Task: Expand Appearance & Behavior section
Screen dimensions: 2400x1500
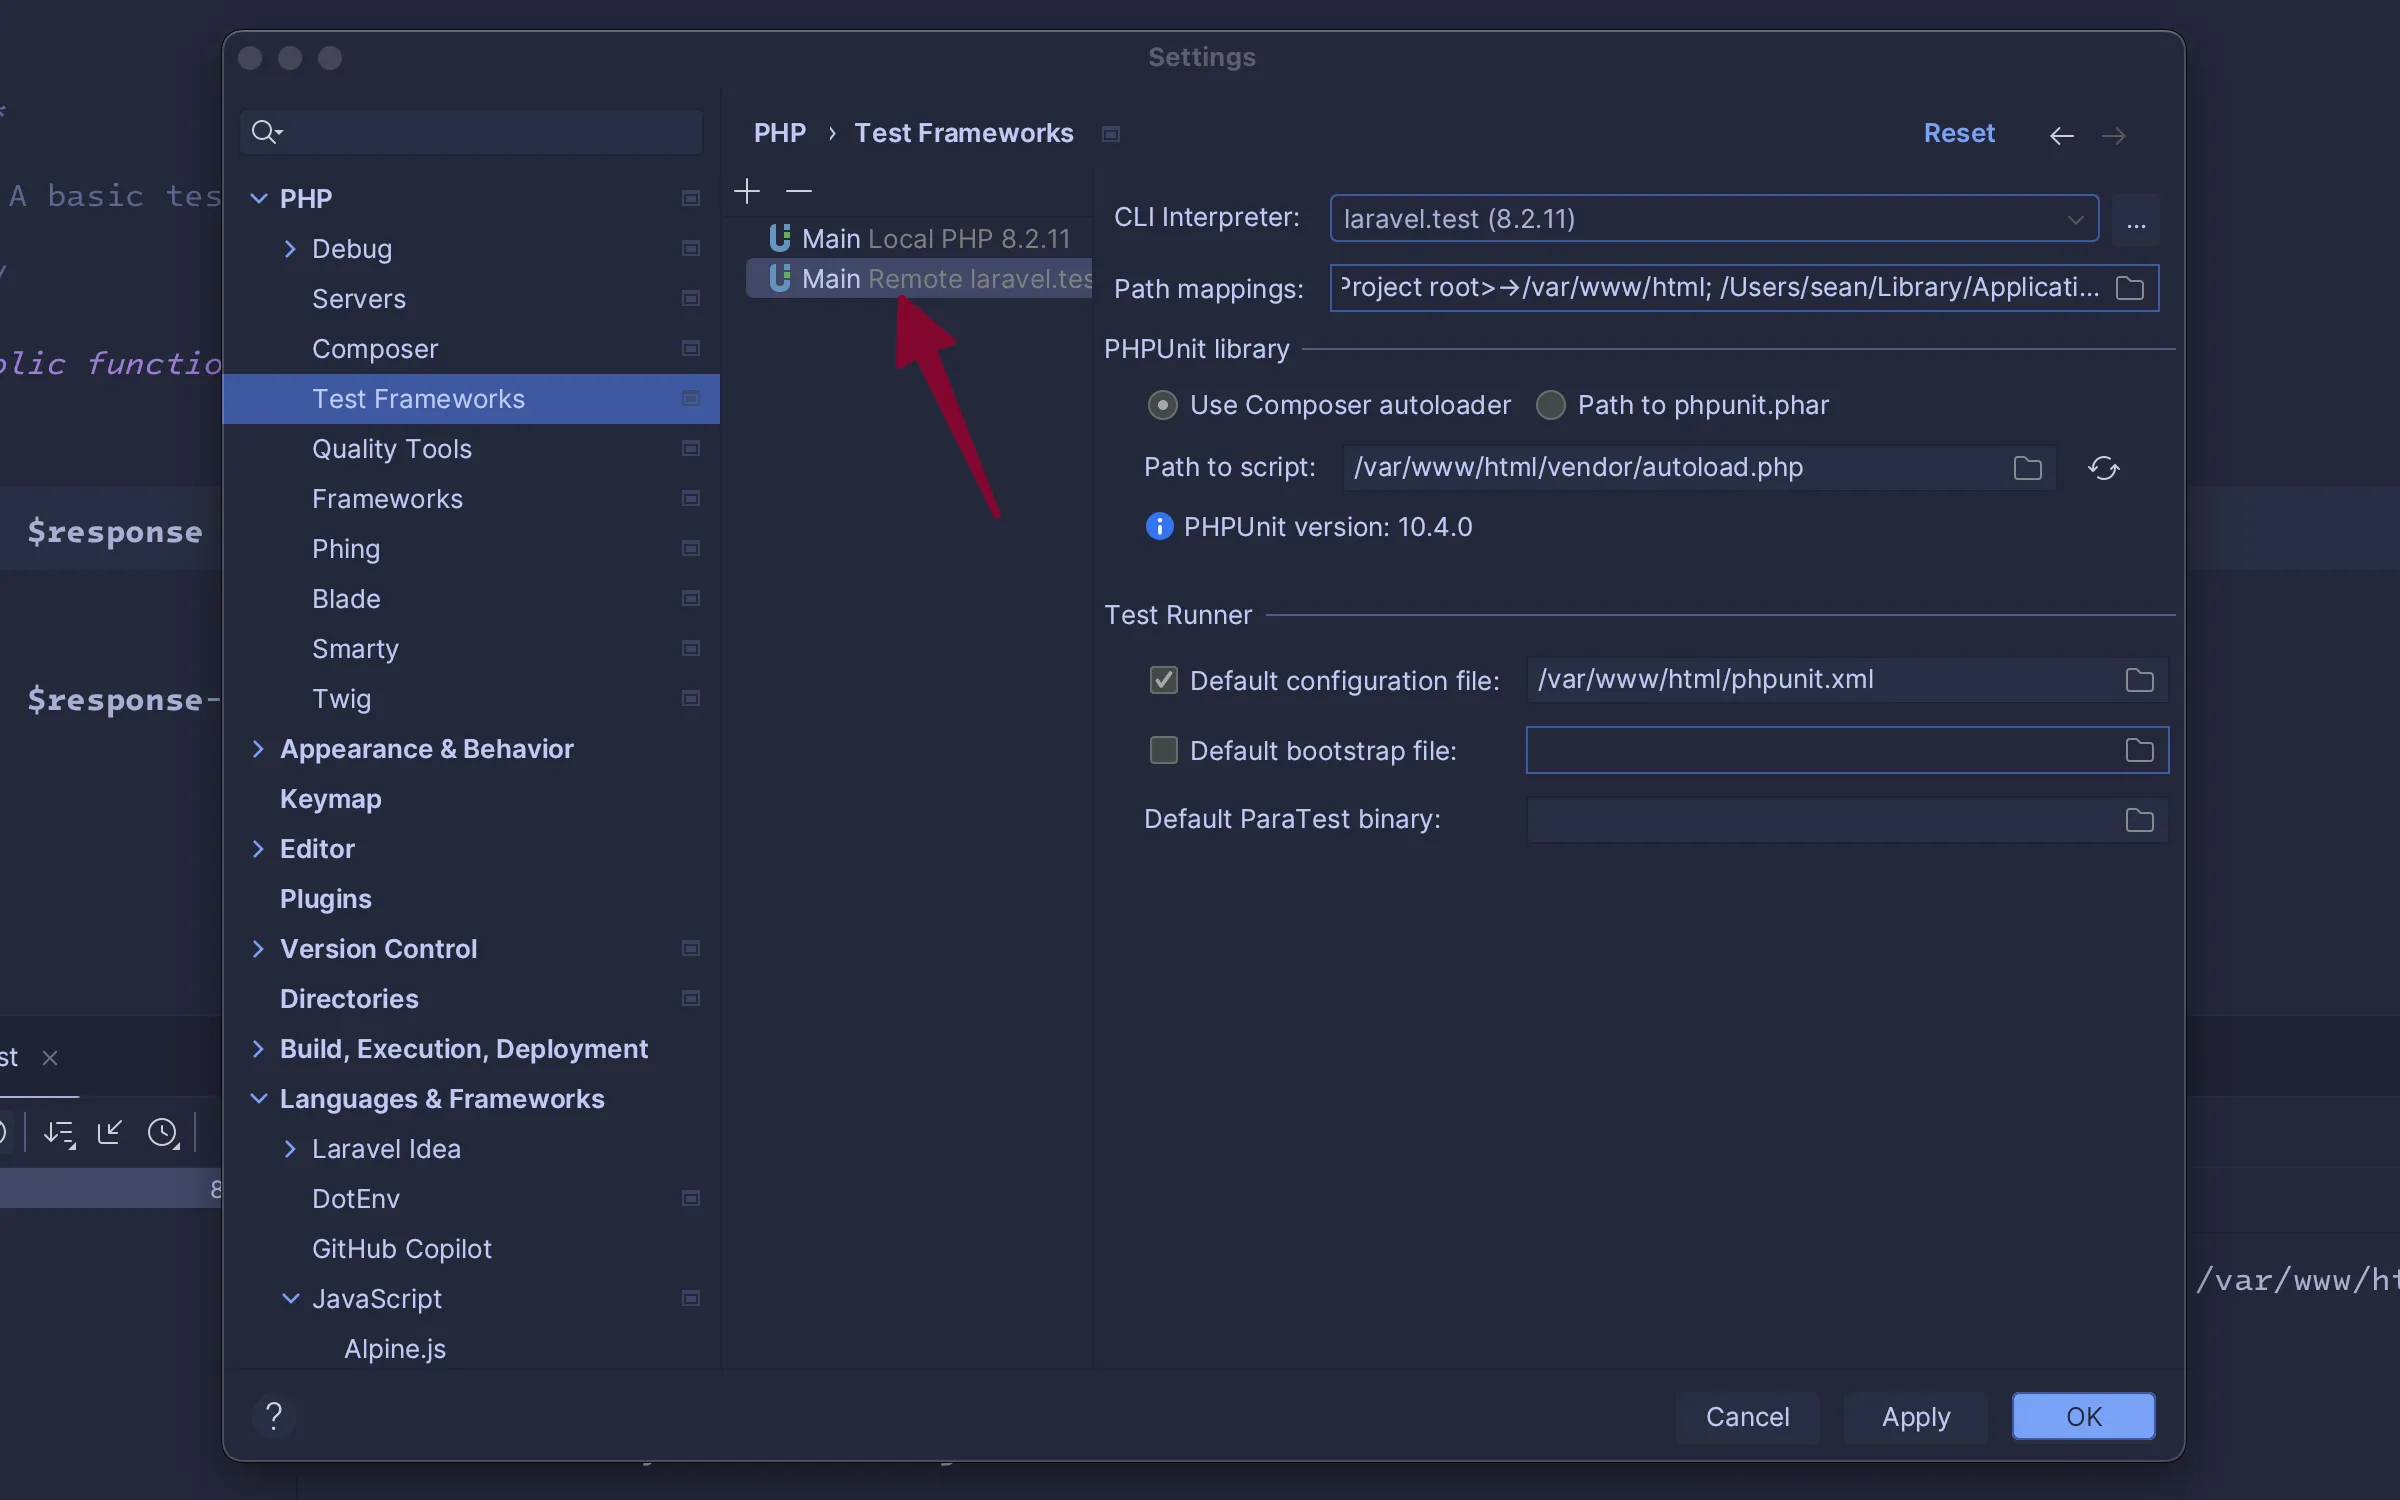Action: tap(258, 748)
